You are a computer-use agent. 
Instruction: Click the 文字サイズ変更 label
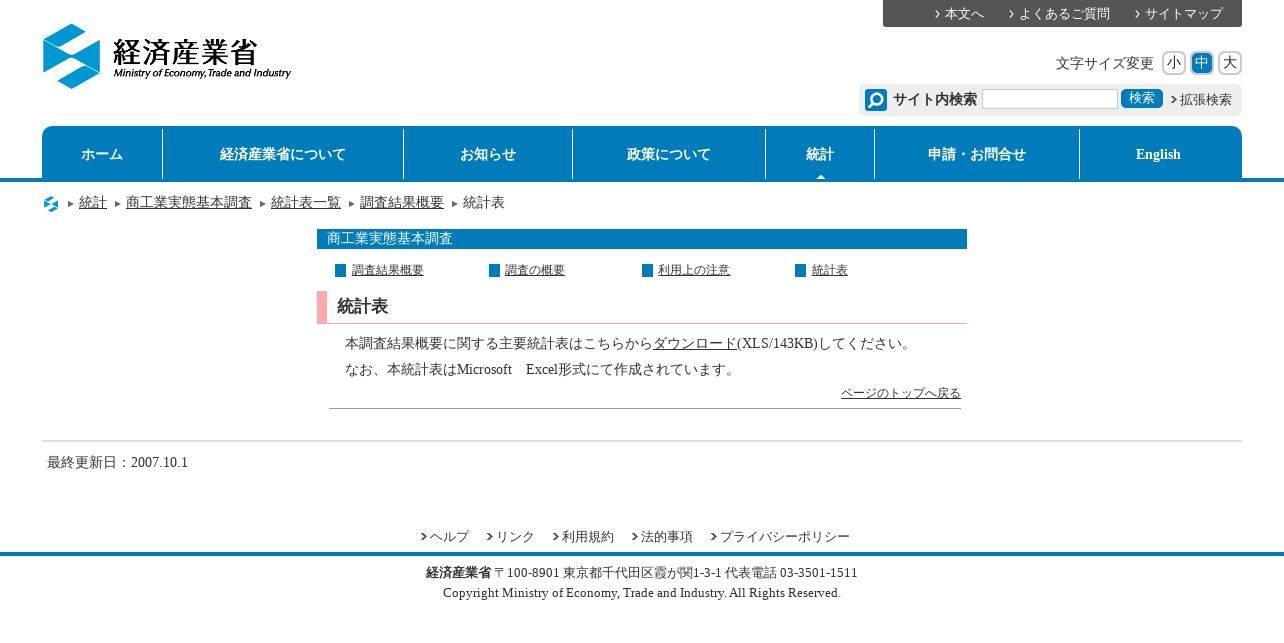[1105, 64]
